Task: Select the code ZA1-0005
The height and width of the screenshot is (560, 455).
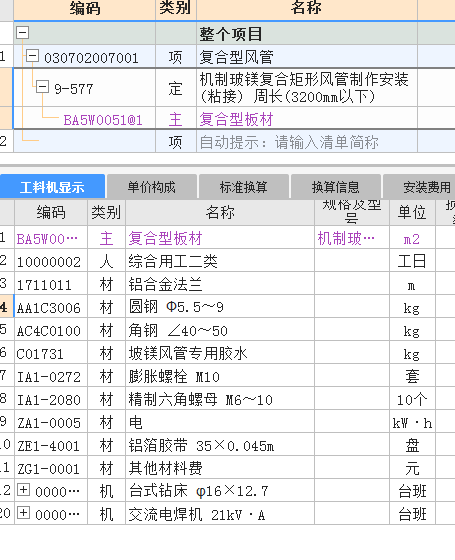Action: pos(49,423)
